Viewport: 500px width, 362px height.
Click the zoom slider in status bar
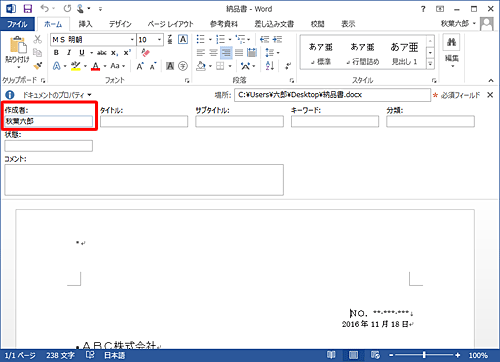coord(424,355)
